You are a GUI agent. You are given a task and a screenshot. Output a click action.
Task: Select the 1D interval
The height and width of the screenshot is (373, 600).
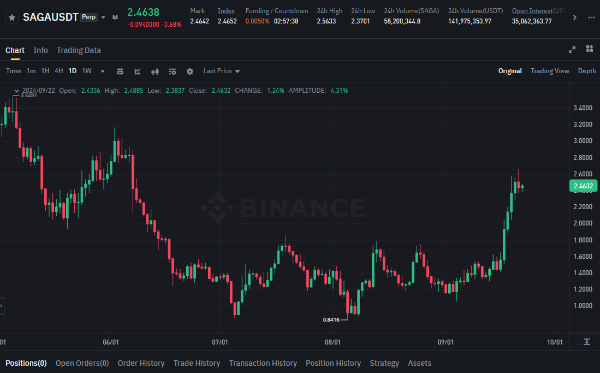tap(72, 71)
